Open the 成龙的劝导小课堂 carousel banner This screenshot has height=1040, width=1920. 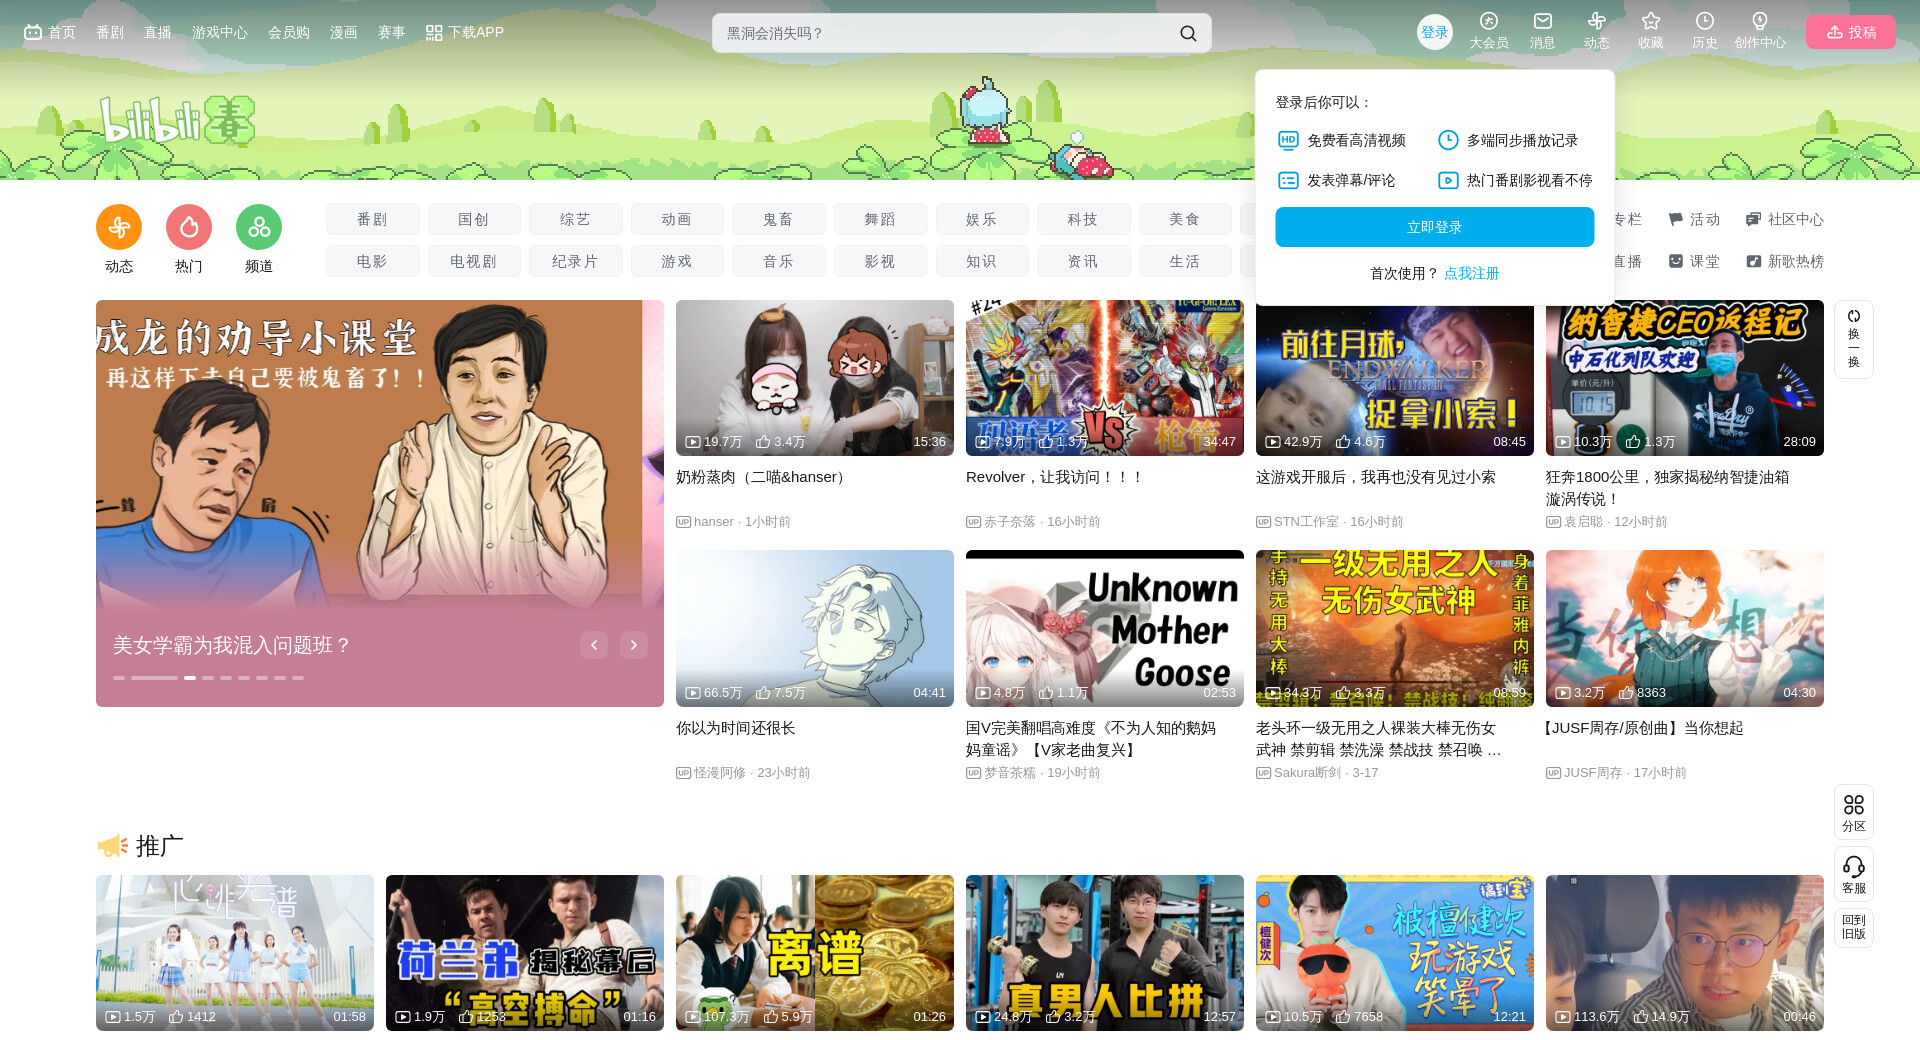(x=380, y=503)
